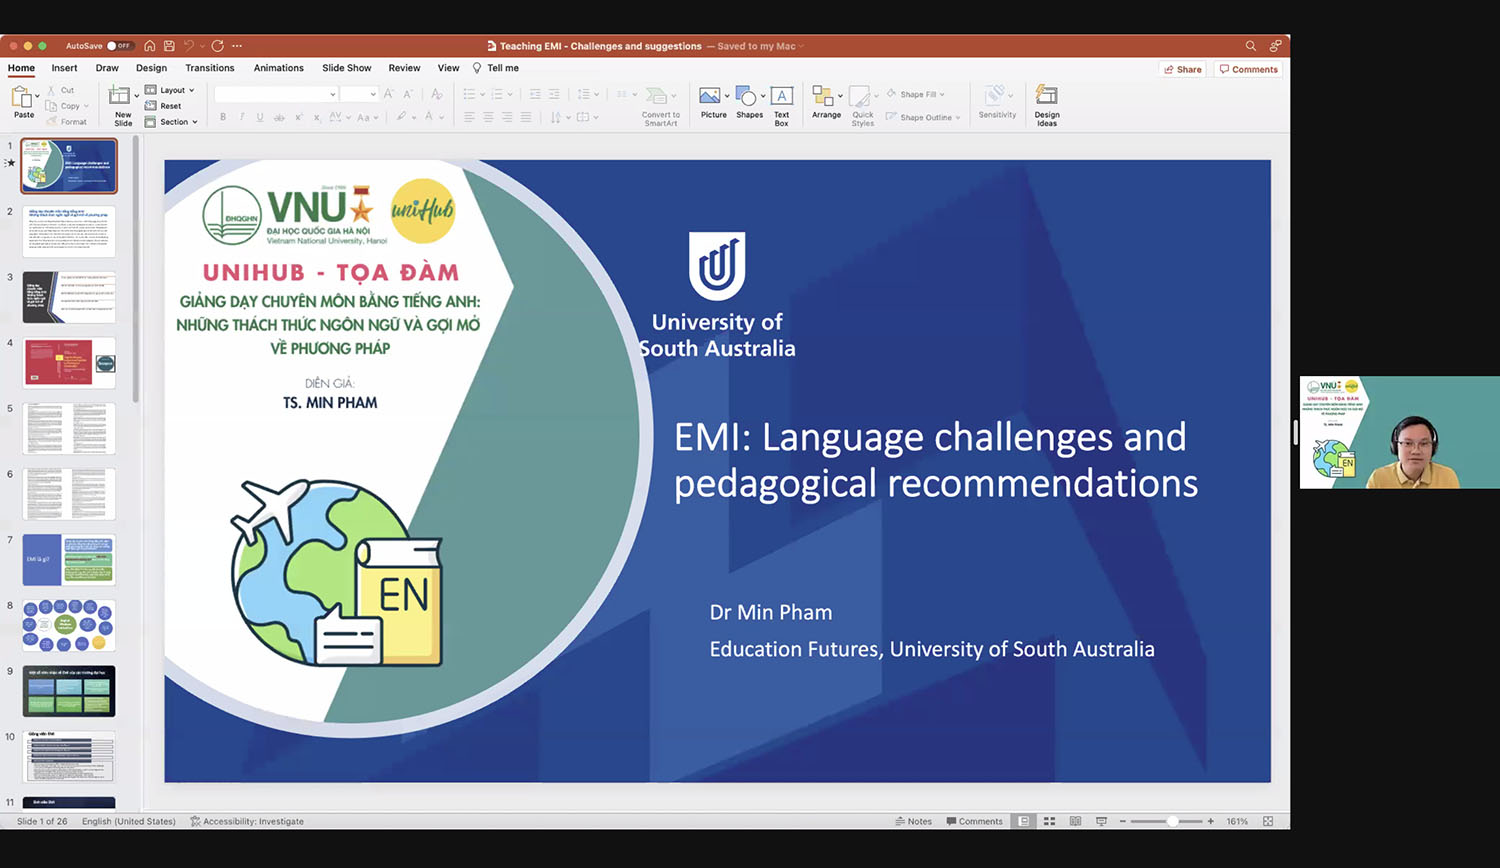Select slide 4 thumbnail with red book
Viewport: 1500px width, 868px height.
click(69, 362)
